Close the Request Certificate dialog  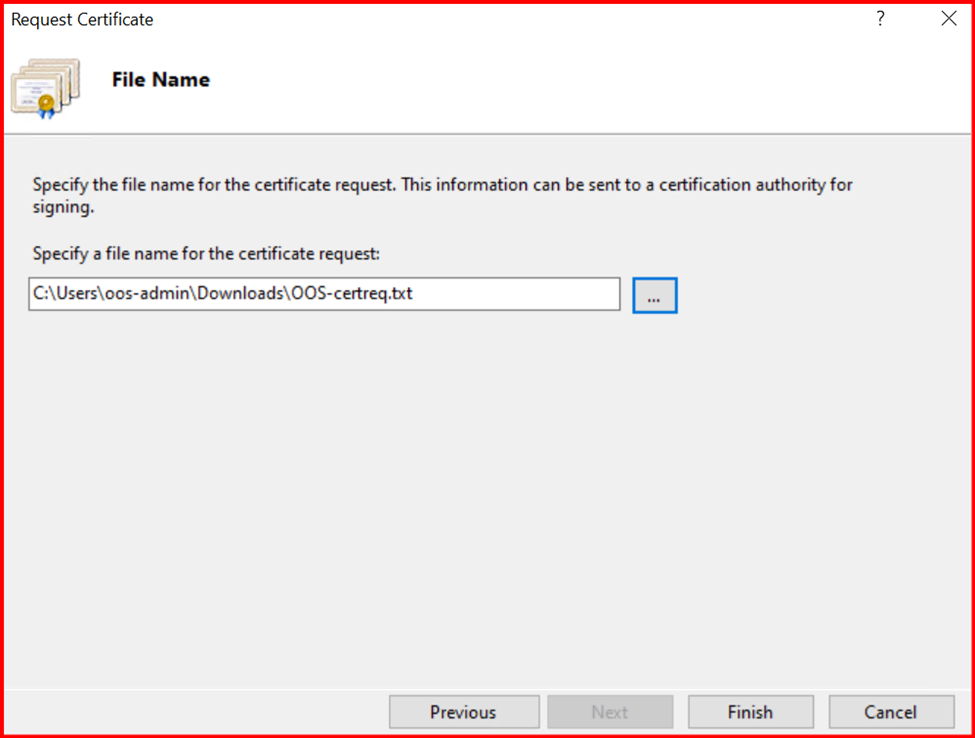(948, 19)
